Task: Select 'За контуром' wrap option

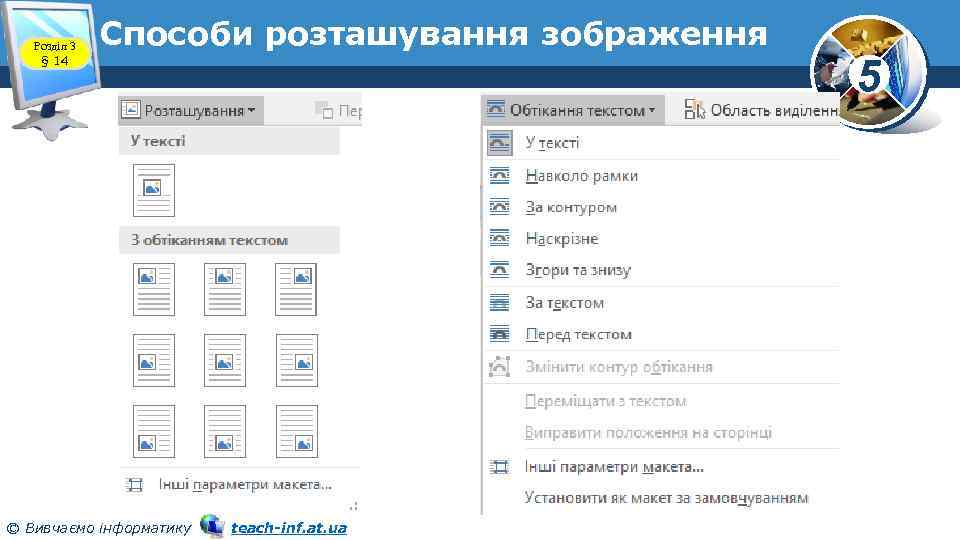Action: (x=661, y=208)
